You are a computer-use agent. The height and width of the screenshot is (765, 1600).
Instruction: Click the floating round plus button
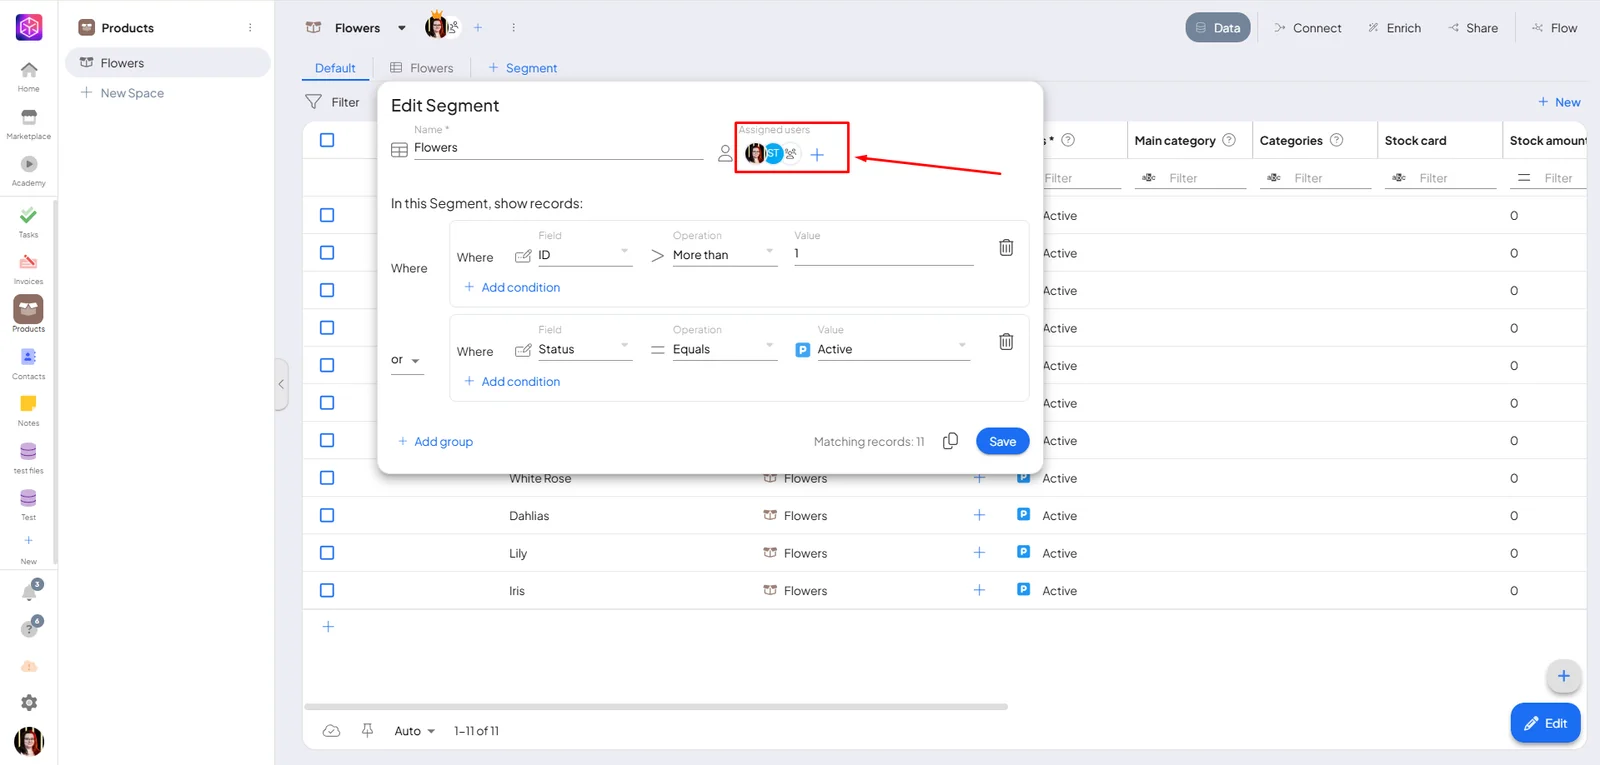click(1563, 676)
